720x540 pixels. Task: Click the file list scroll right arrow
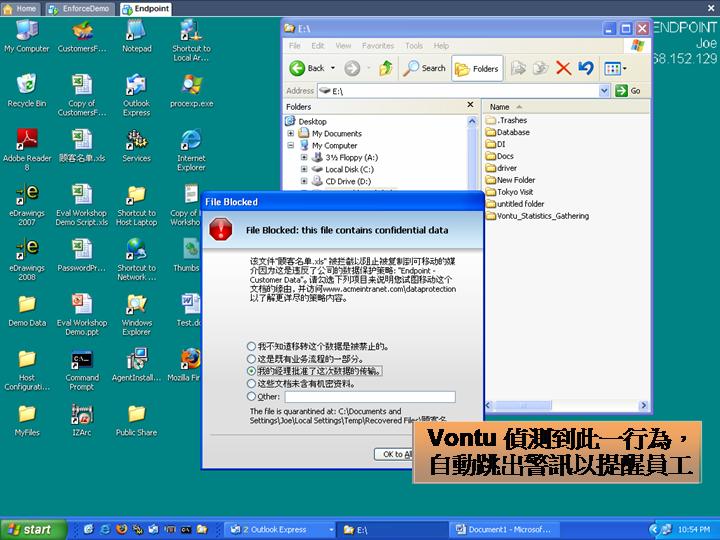pyautogui.click(x=643, y=405)
